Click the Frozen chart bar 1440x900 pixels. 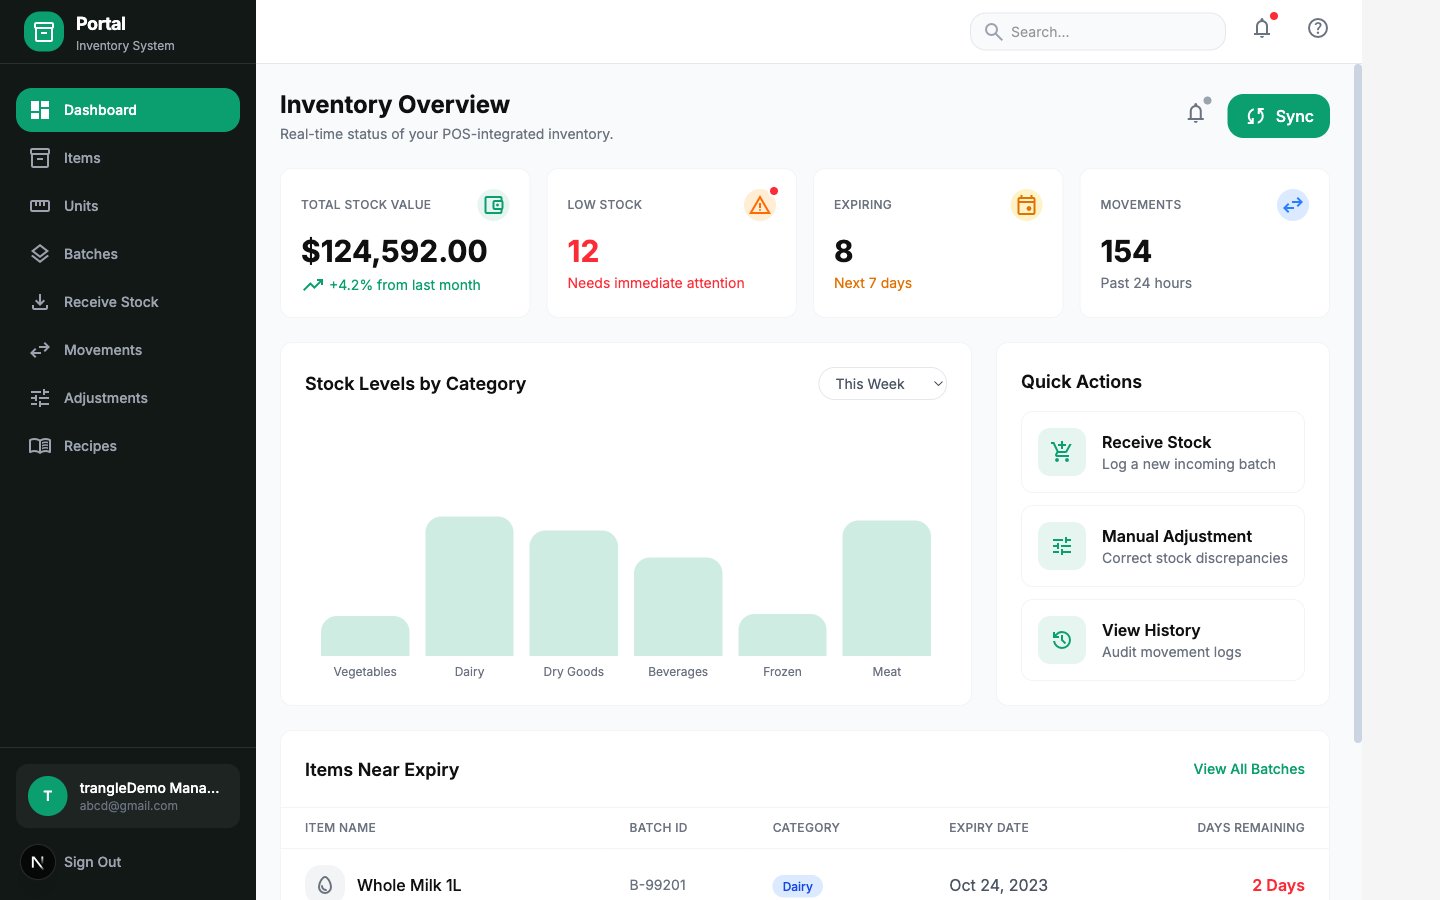pos(782,635)
